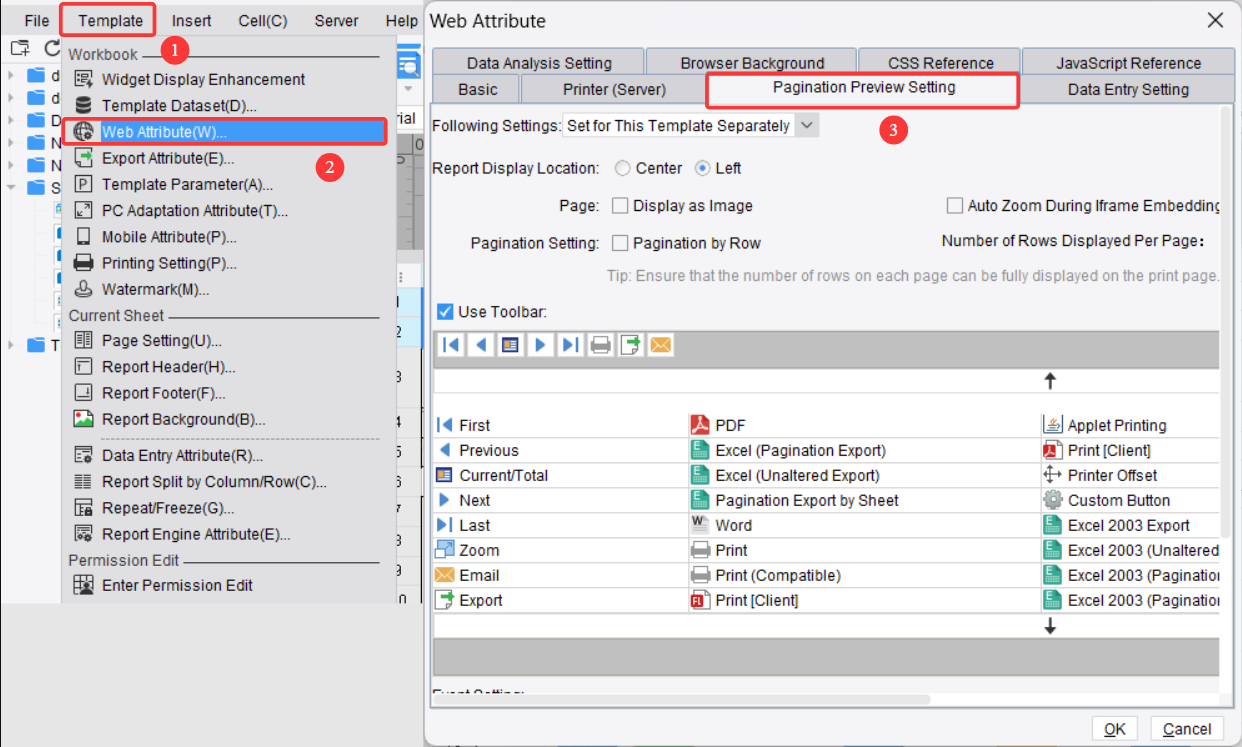Viewport: 1242px width, 747px height.
Task: Enable Pagination by Row checkbox
Action: (x=620, y=243)
